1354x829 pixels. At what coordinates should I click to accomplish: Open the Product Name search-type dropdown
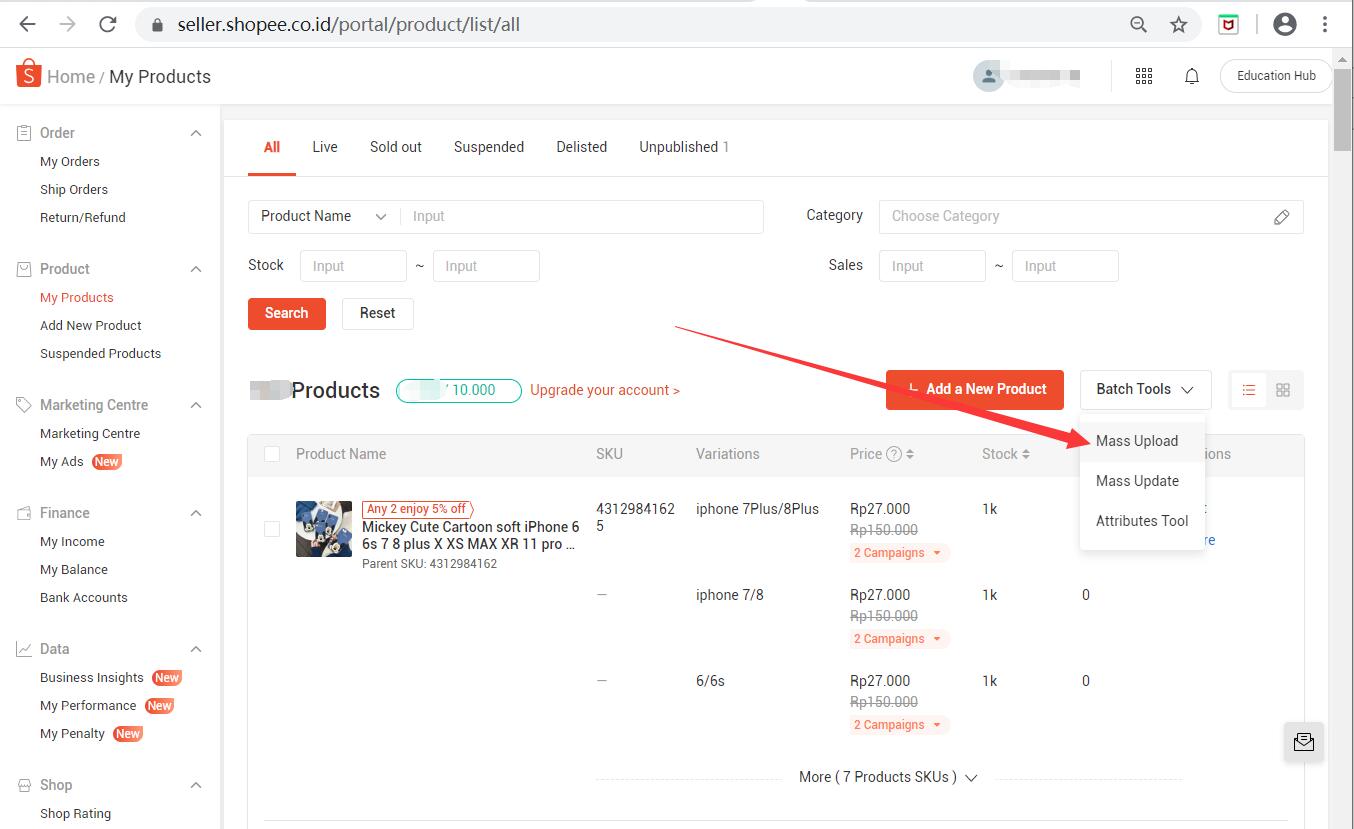point(324,217)
